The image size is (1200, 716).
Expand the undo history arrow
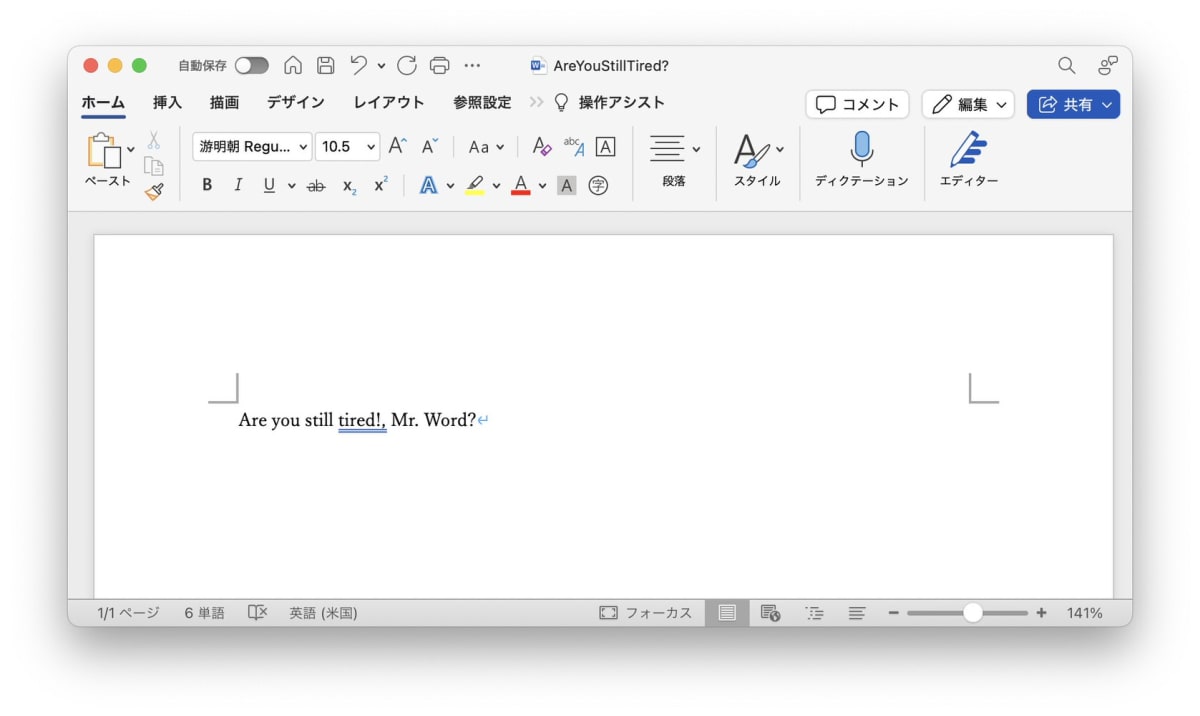click(381, 66)
